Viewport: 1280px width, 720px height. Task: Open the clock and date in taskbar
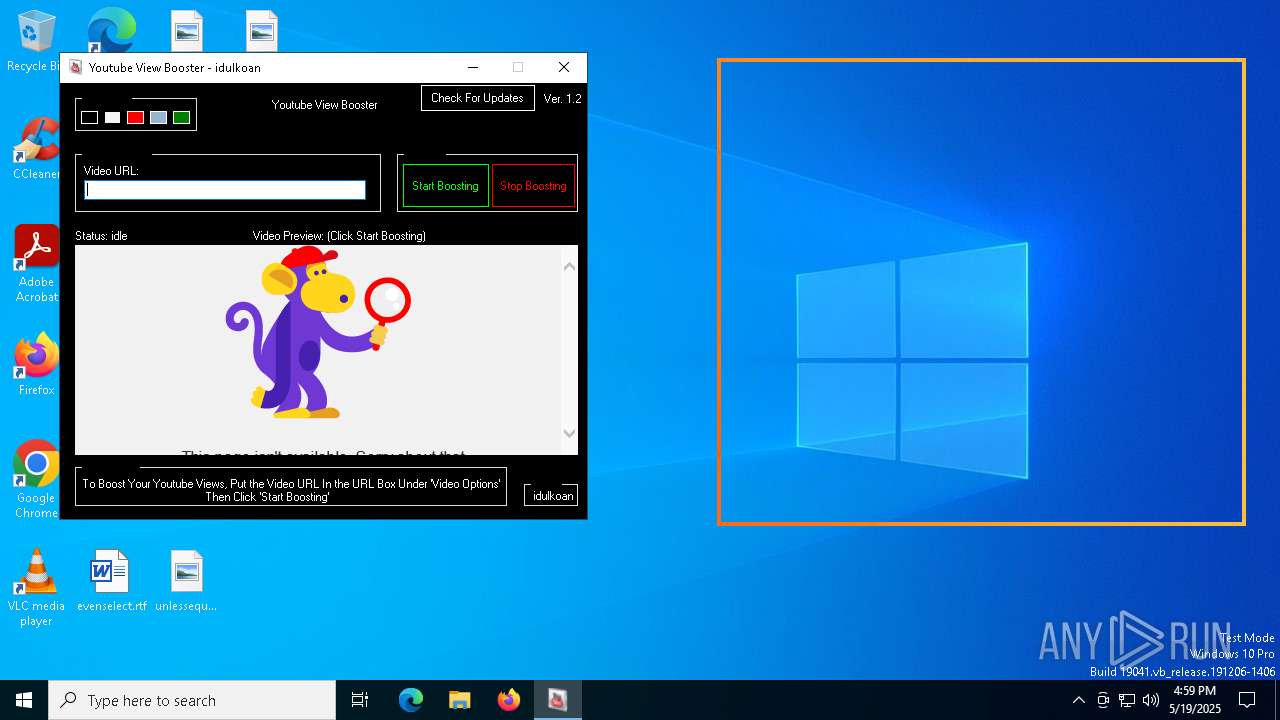tap(1195, 700)
